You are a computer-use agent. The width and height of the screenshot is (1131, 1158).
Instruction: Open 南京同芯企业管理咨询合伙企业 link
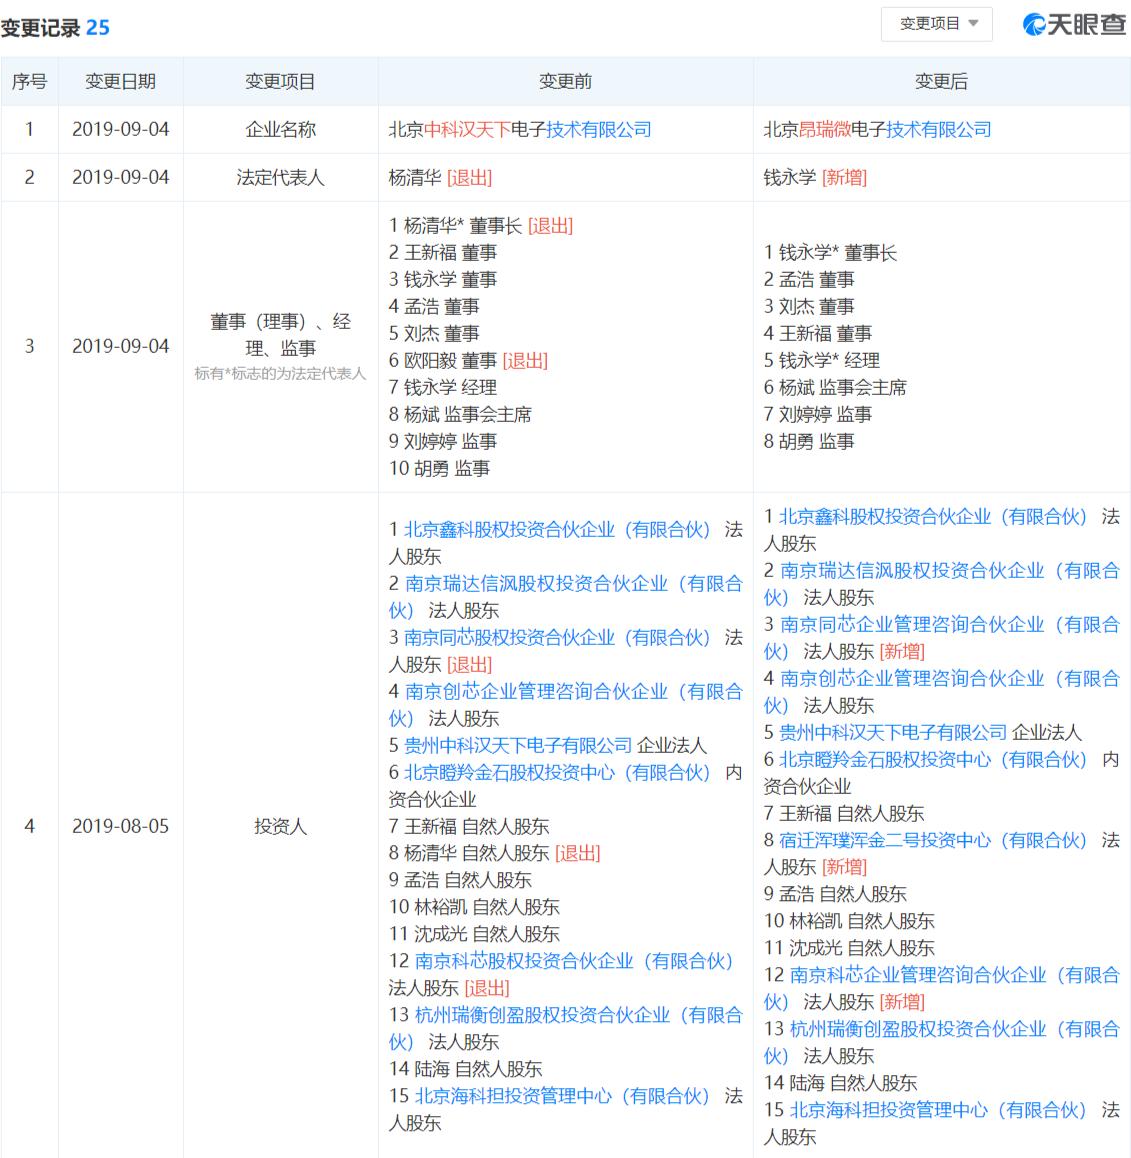941,637
